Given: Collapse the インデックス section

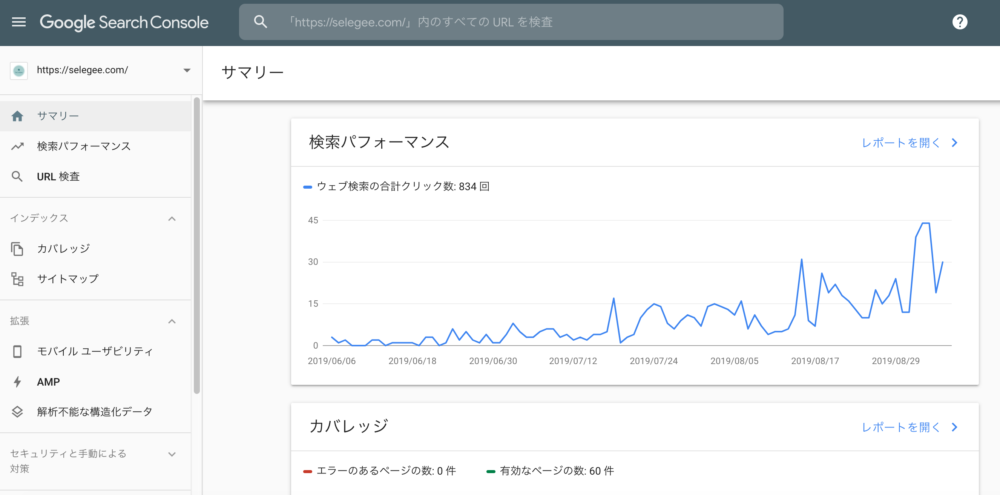Looking at the screenshot, I should click(x=171, y=218).
